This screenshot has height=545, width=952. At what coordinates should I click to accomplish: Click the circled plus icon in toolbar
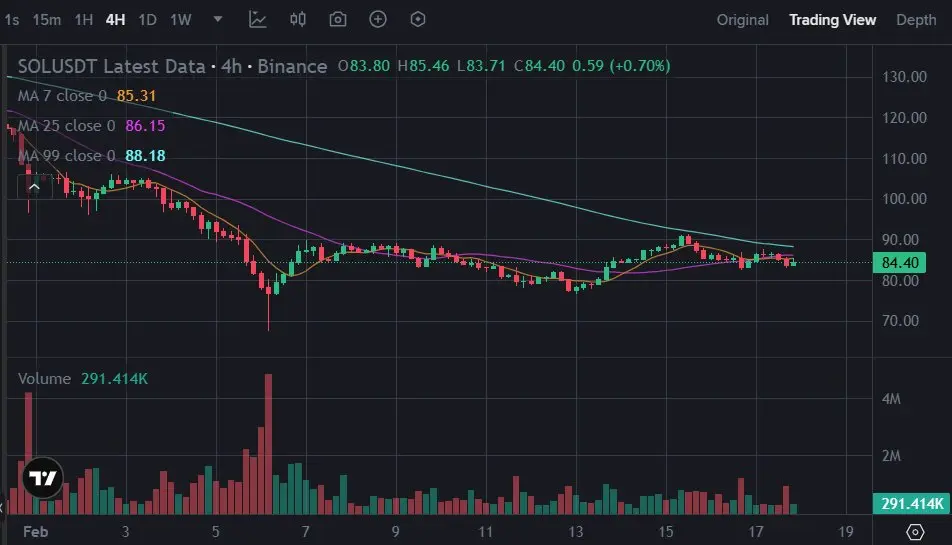[378, 19]
